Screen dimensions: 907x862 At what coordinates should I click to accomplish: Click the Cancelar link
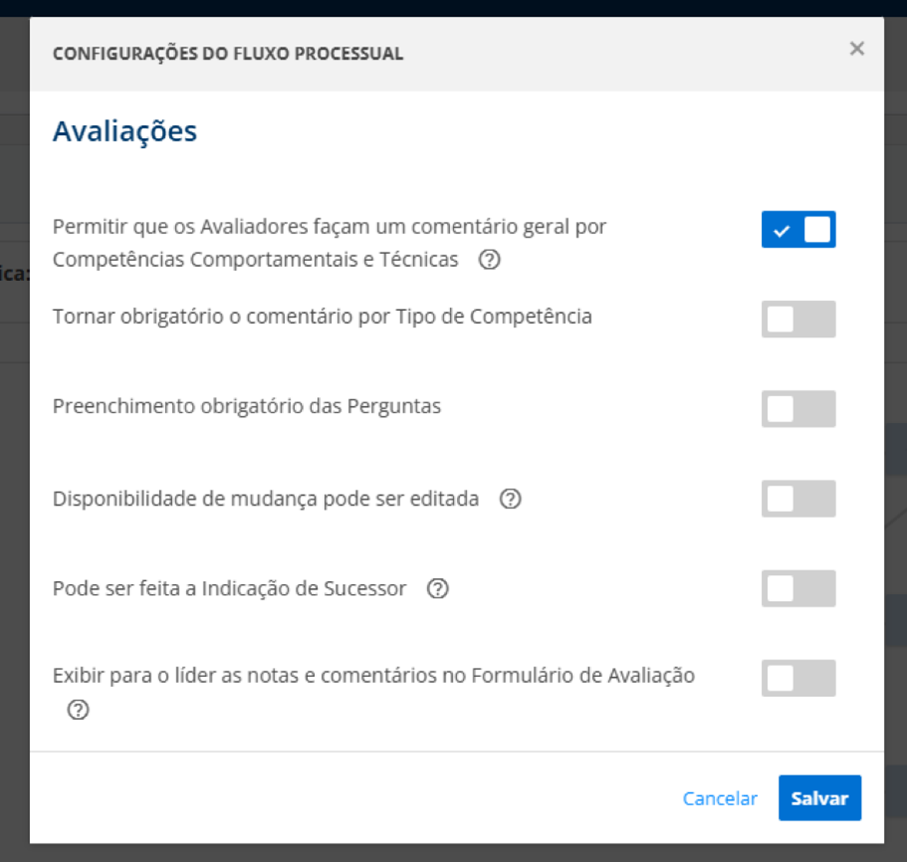pyautogui.click(x=719, y=798)
